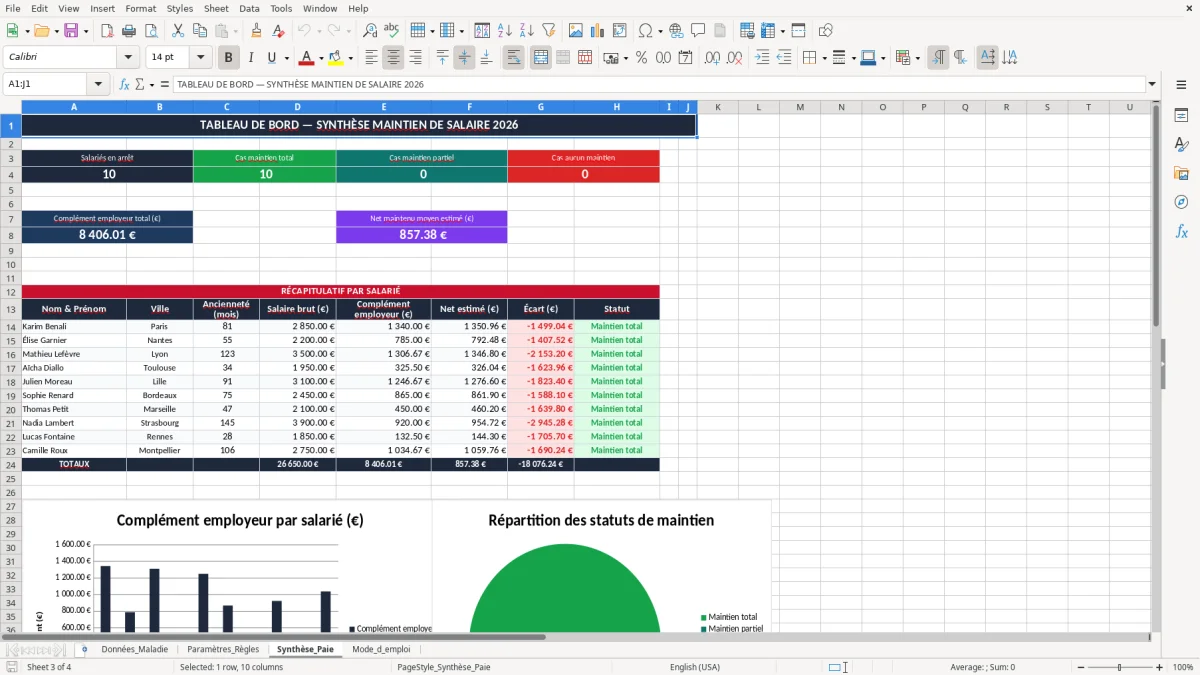Toggle Align Right
Screen dimensions: 1200x675
click(x=416, y=58)
